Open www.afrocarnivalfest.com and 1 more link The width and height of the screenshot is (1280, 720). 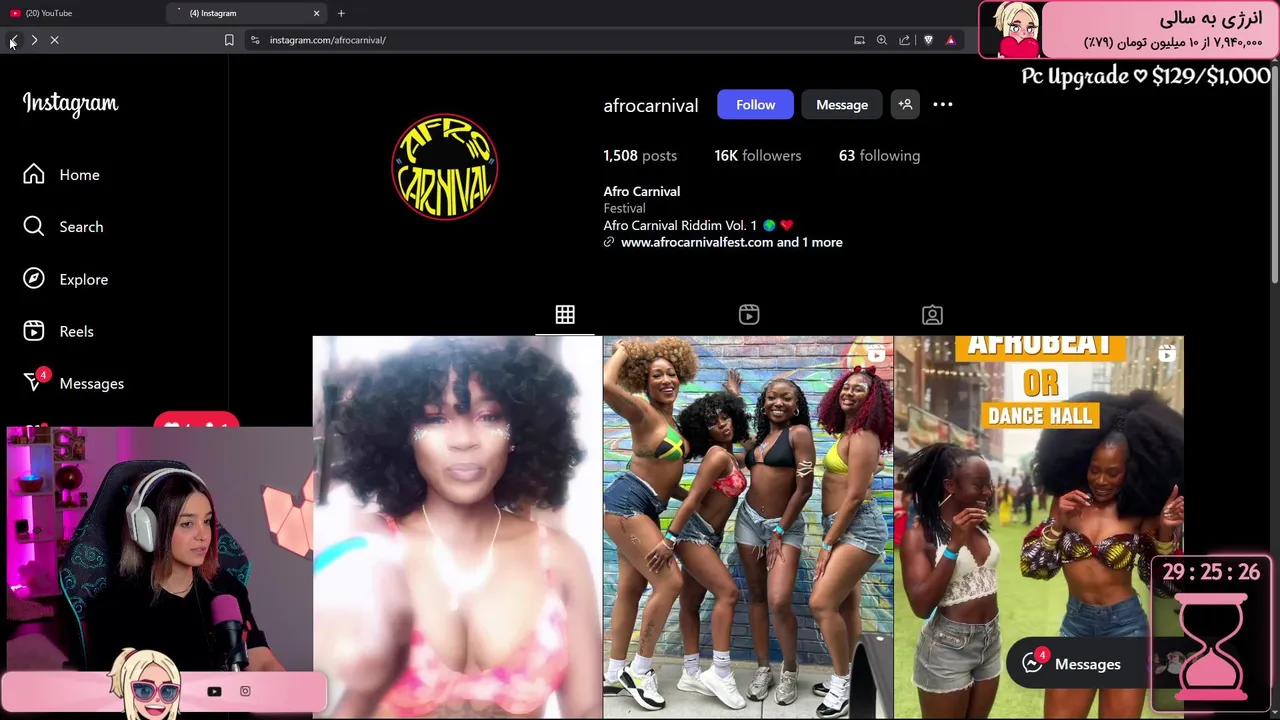[x=731, y=242]
